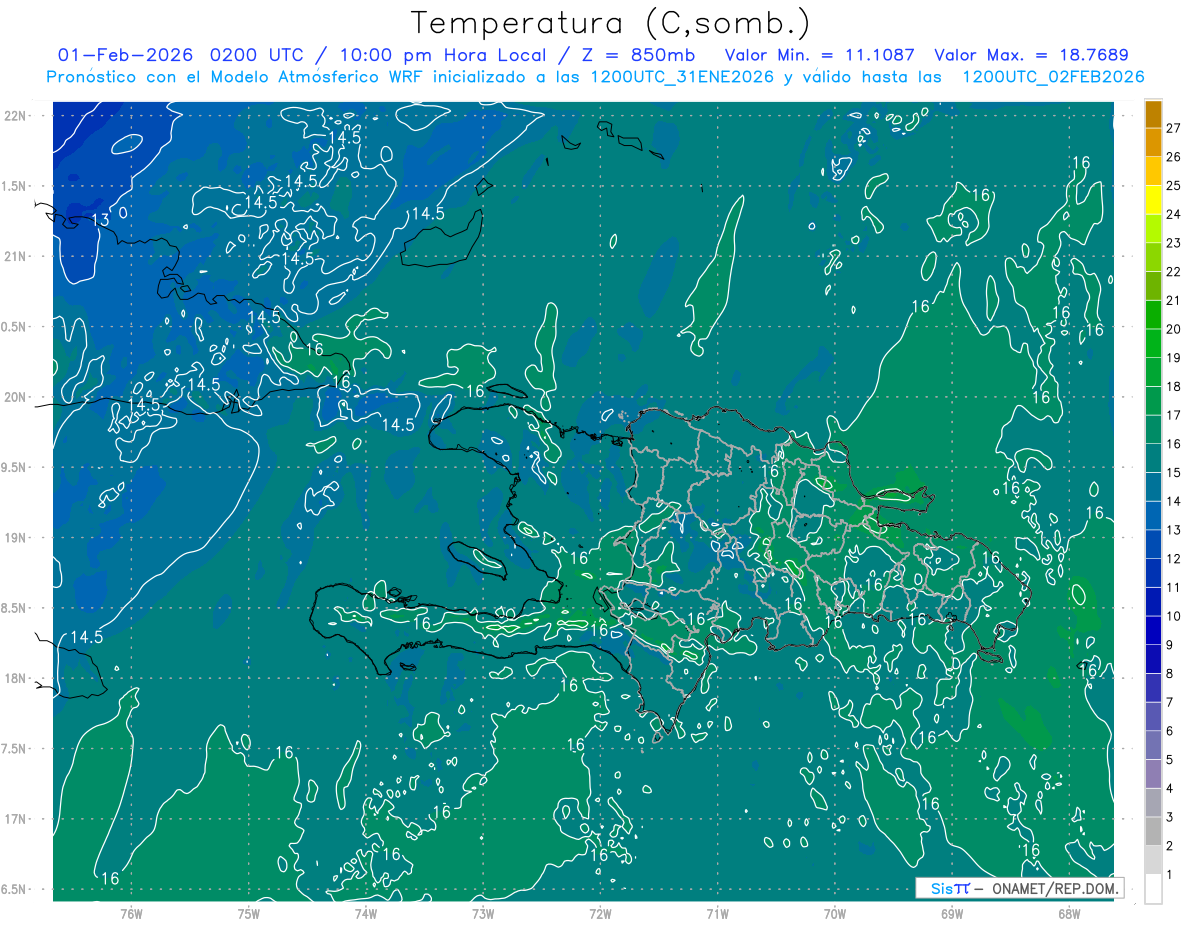The width and height of the screenshot is (1200, 927).
Task: Click the '1200UTC_02FEB2026' valid-until timestamp
Action: click(x=1053, y=77)
